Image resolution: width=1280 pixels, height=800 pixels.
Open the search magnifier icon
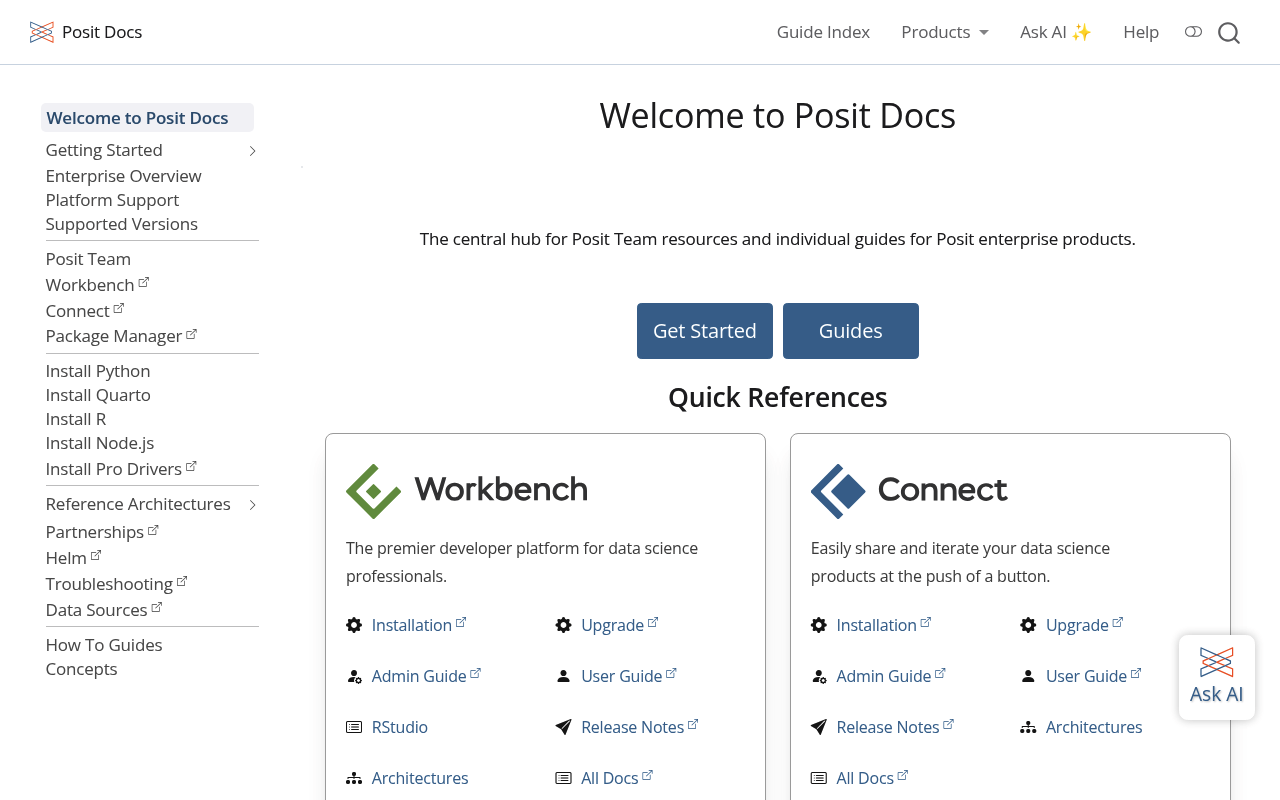pos(1229,33)
